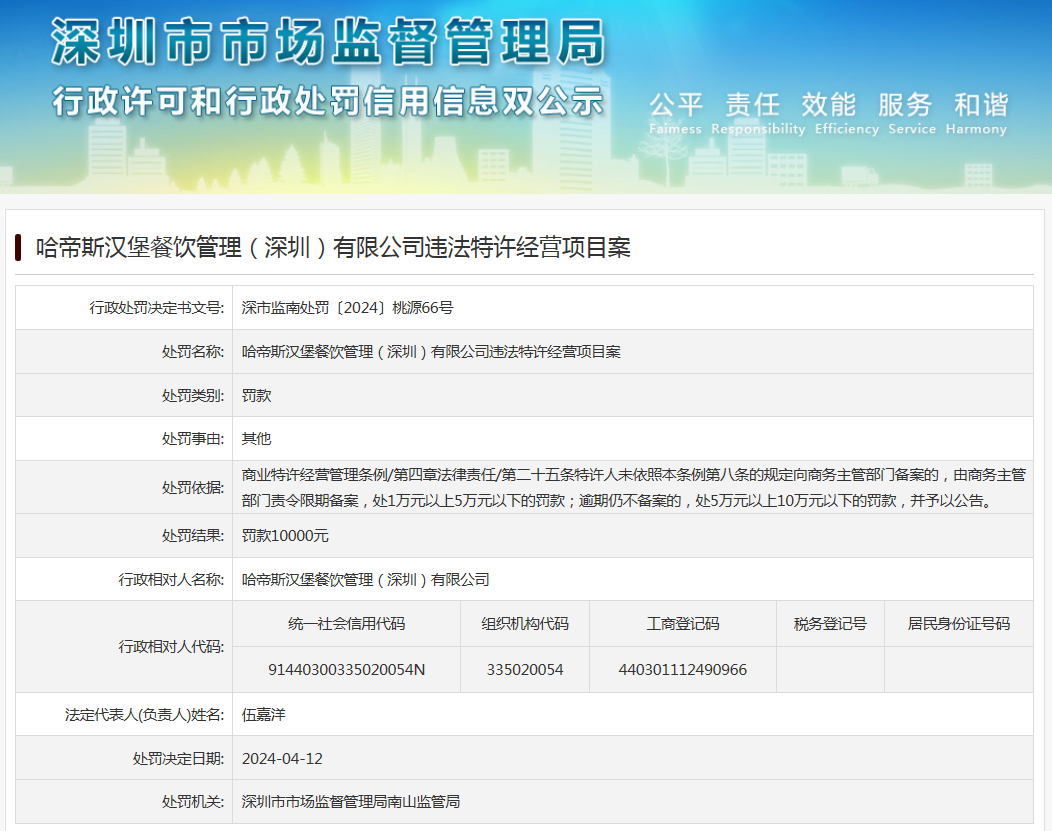Click the 处罚事由 label

(193, 439)
